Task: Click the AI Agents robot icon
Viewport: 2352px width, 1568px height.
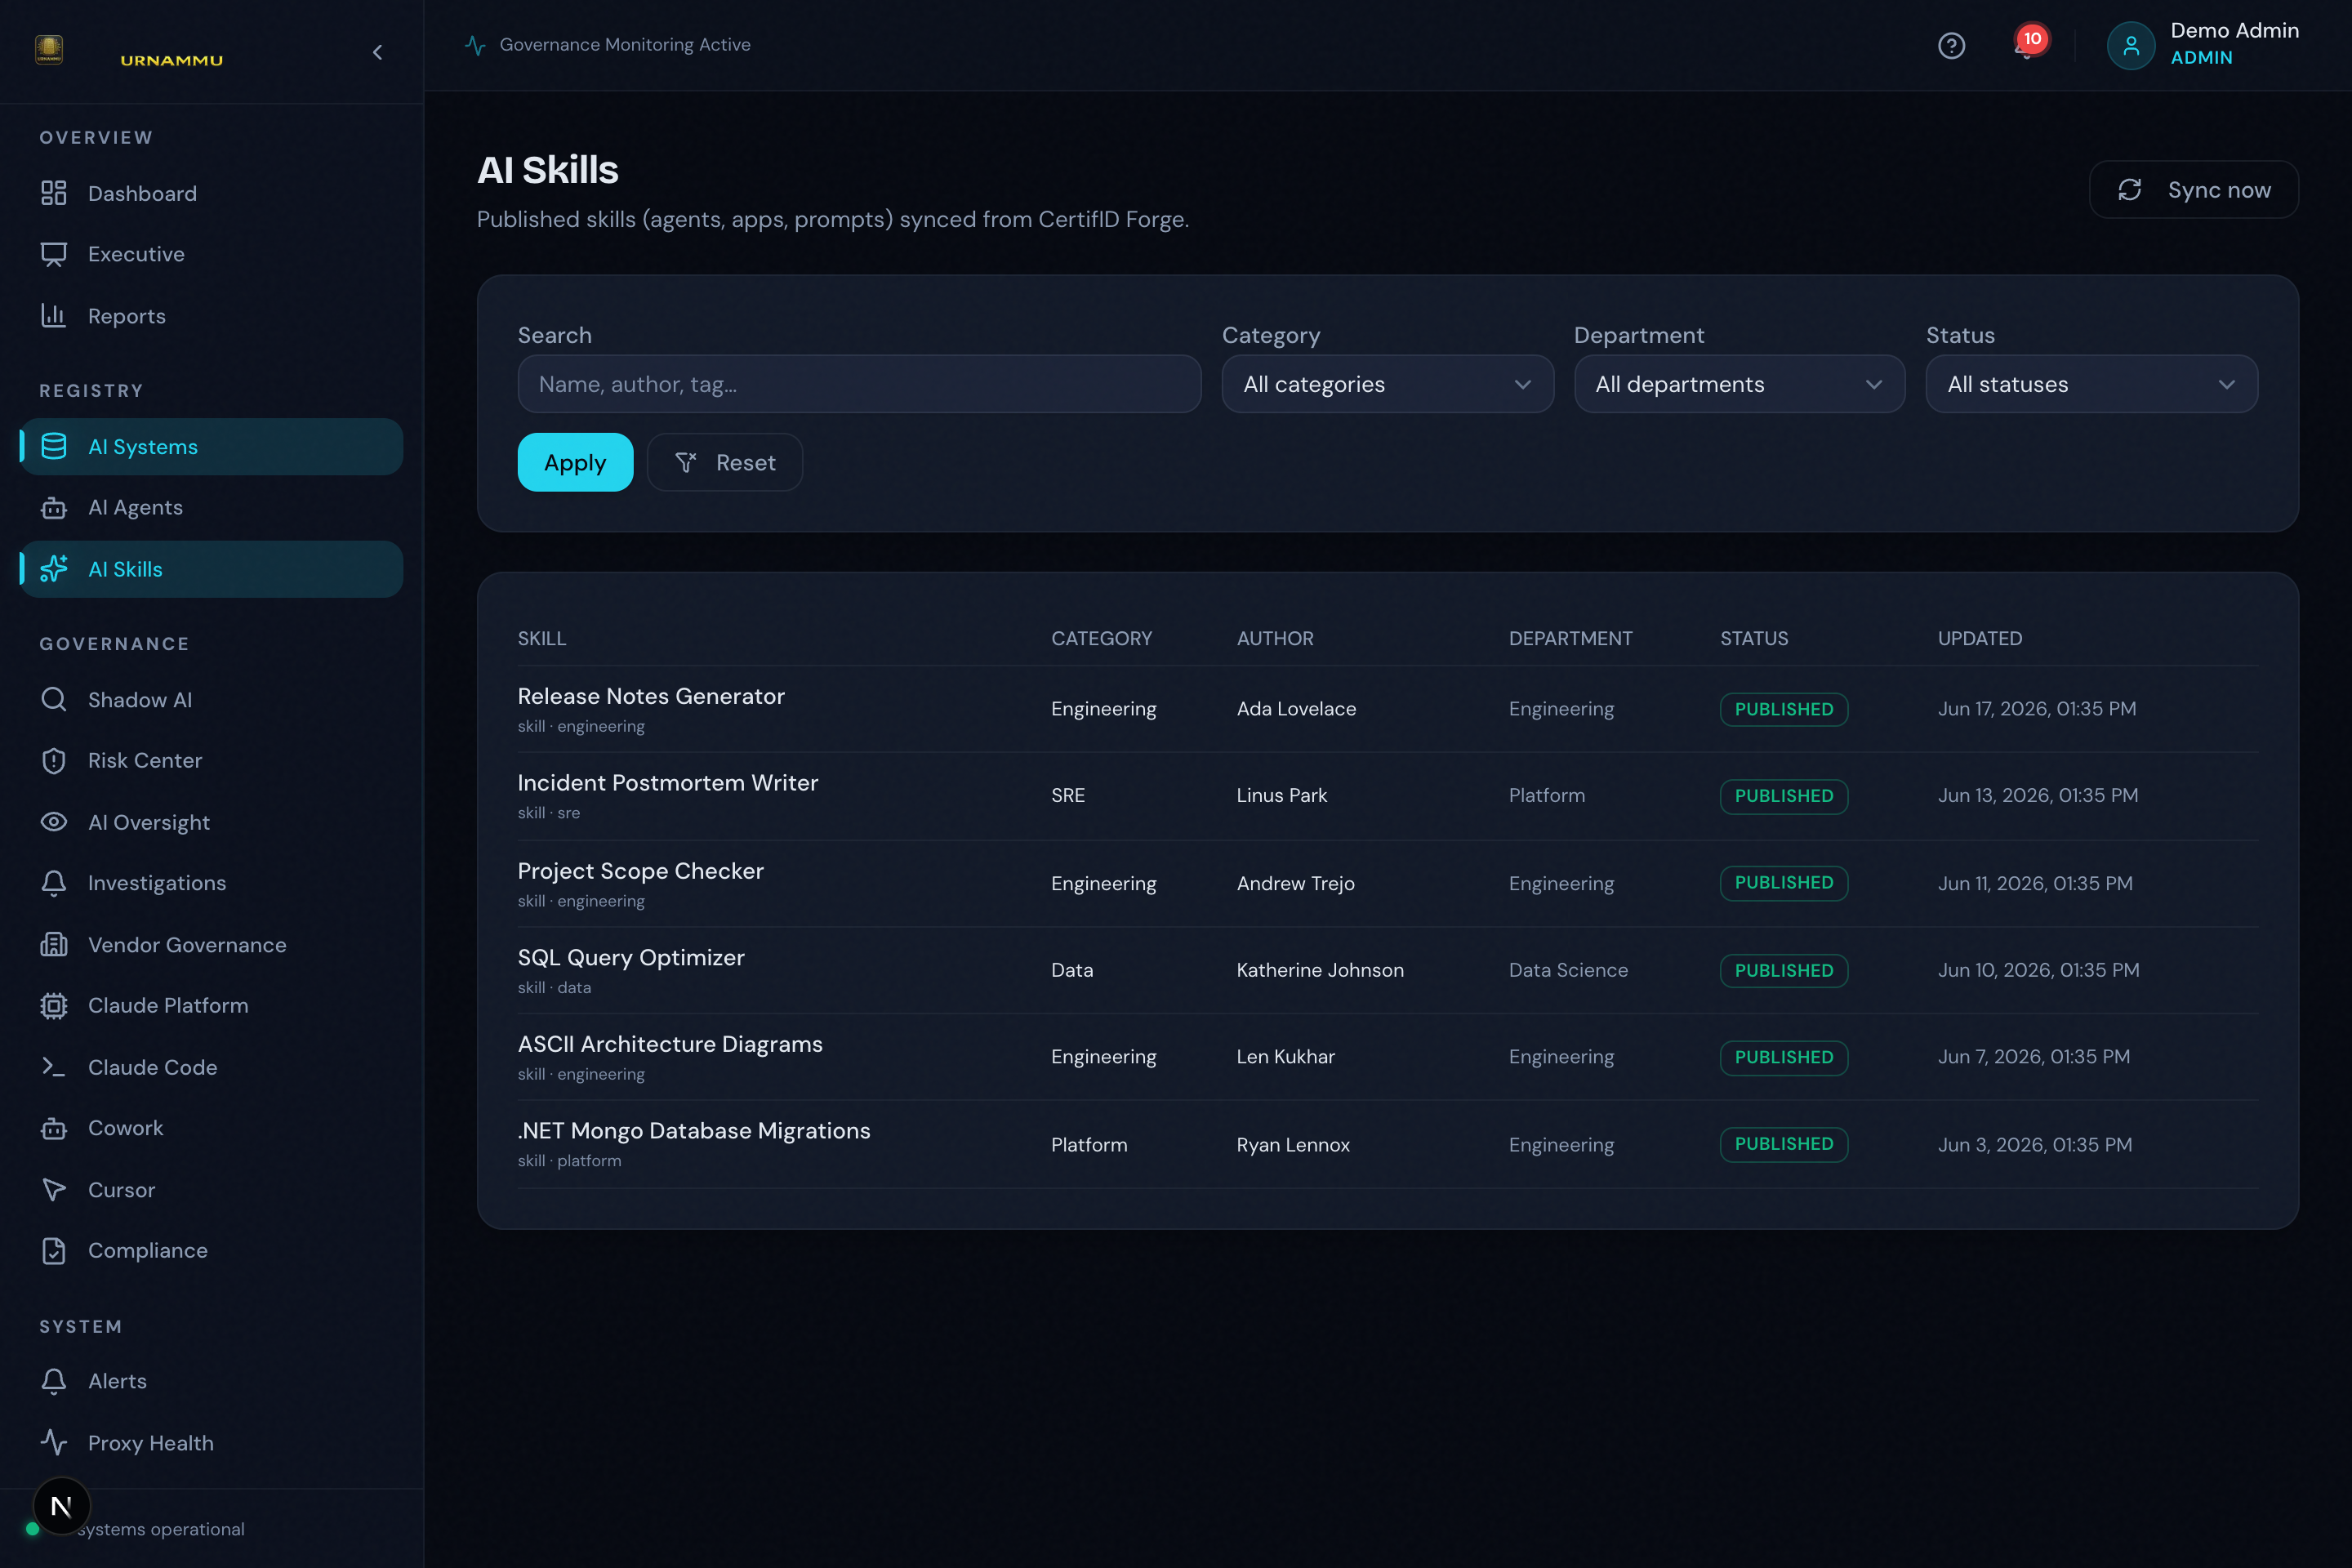Action: (54, 508)
